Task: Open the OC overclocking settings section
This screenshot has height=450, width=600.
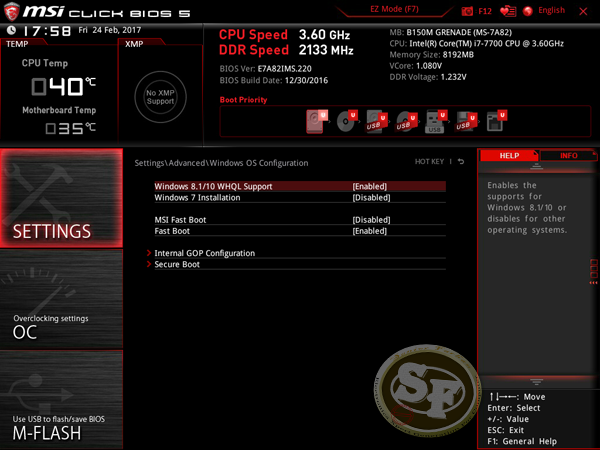Action: pyautogui.click(x=61, y=299)
